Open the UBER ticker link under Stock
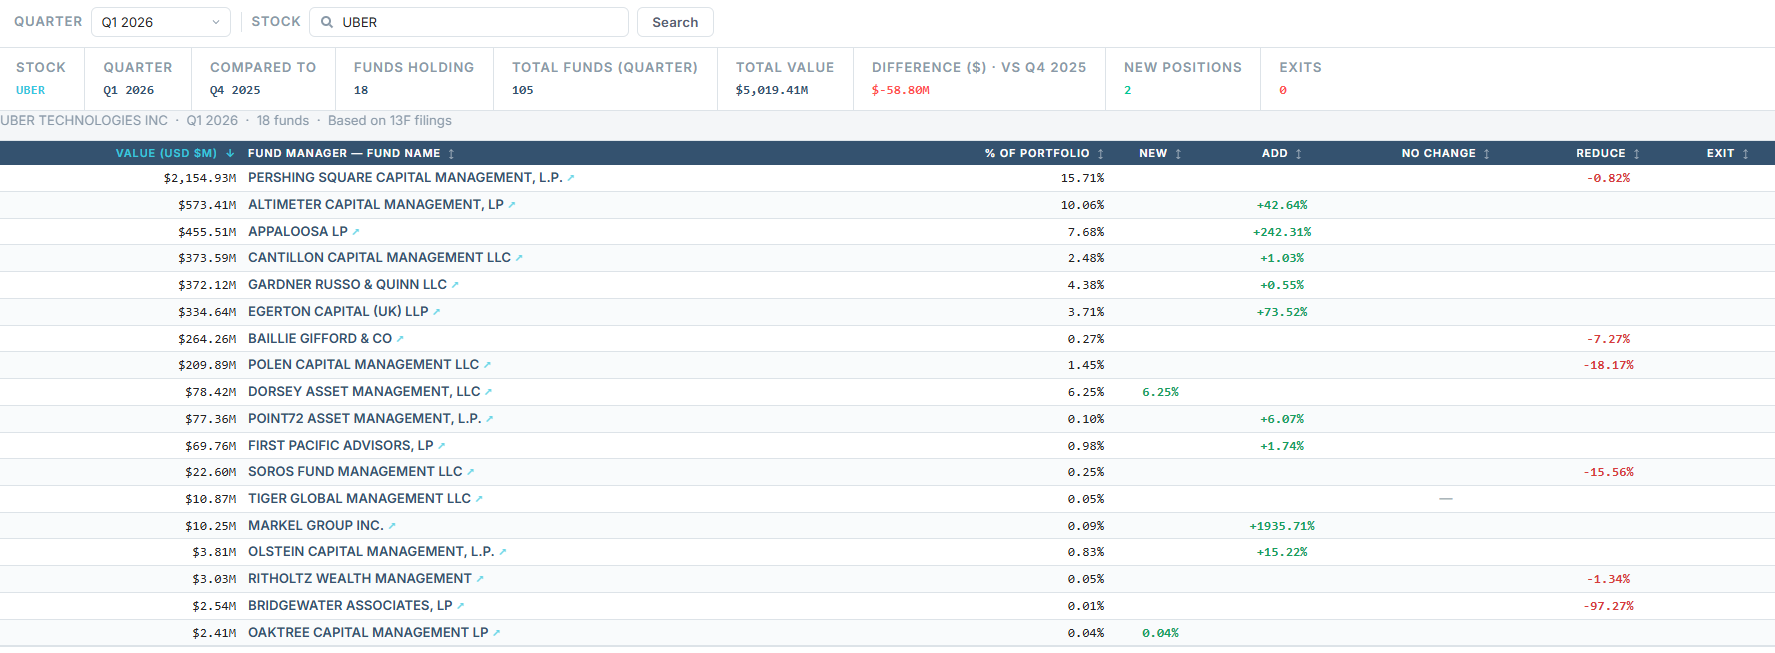This screenshot has width=1775, height=653. pos(30,90)
